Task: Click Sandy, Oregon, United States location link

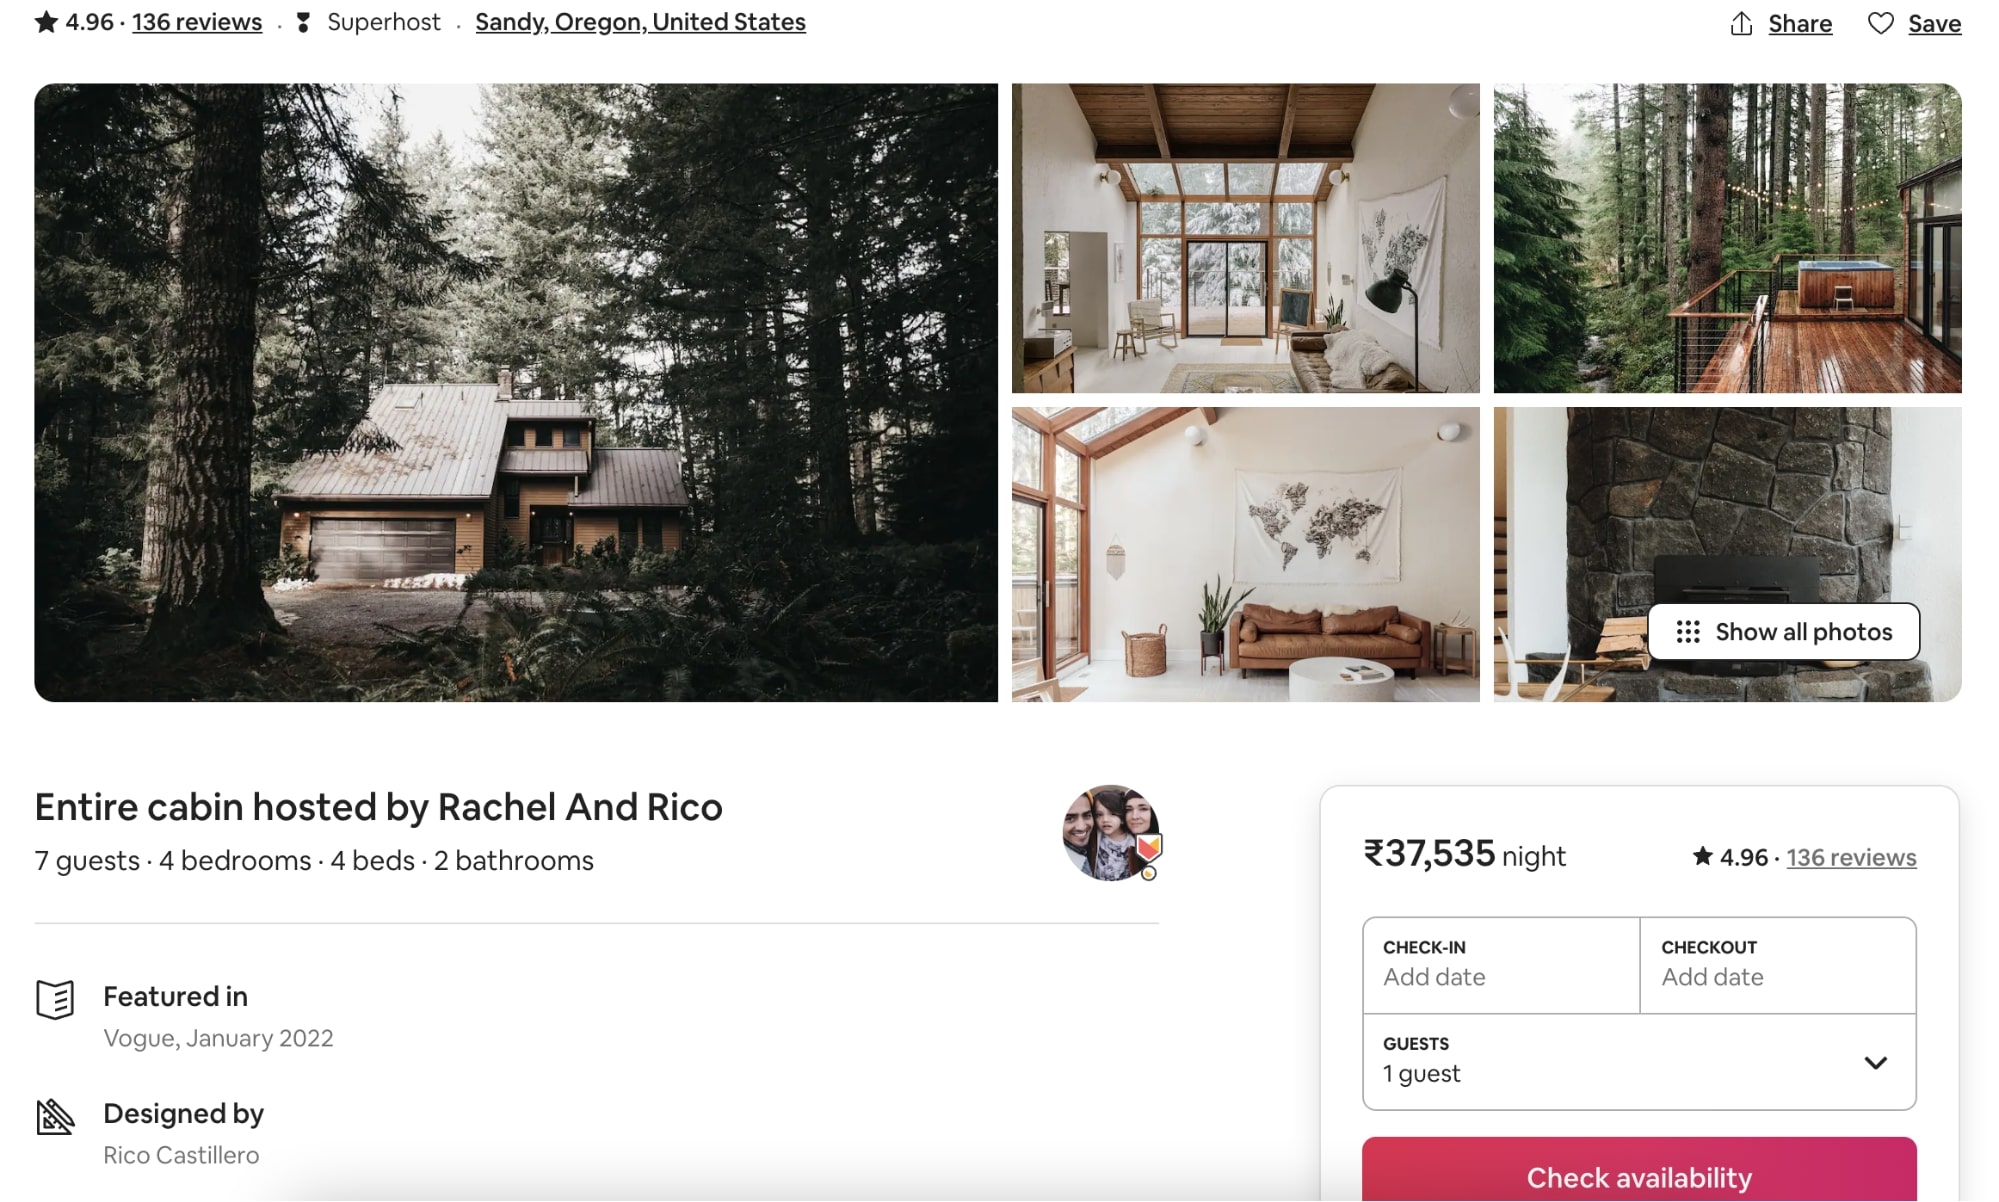Action: pyautogui.click(x=641, y=20)
